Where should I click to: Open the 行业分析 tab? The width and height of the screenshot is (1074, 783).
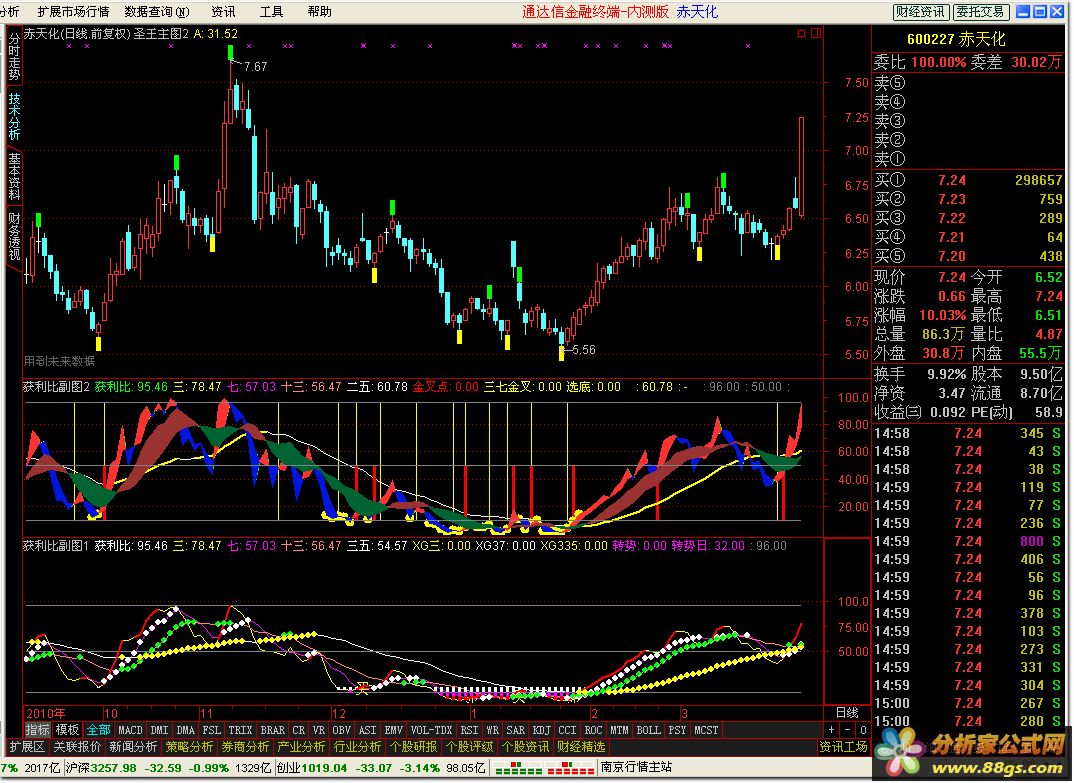pyautogui.click(x=358, y=747)
